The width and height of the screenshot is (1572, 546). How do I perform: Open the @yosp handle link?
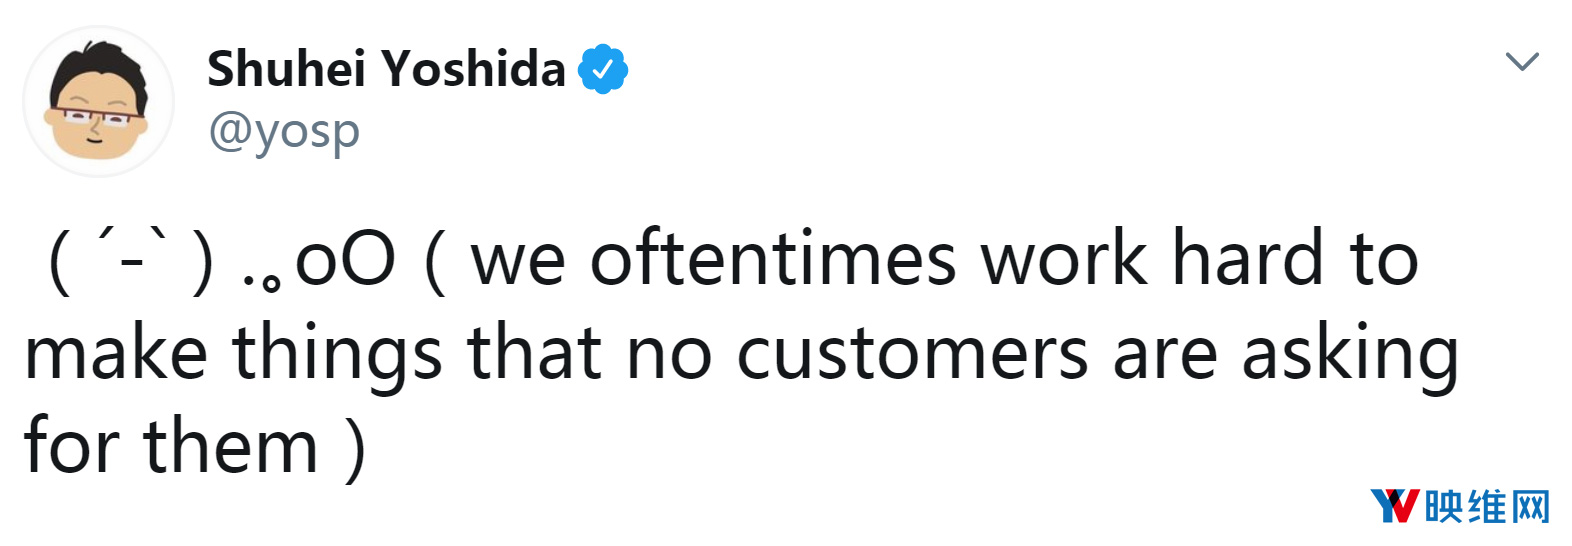pos(283,131)
